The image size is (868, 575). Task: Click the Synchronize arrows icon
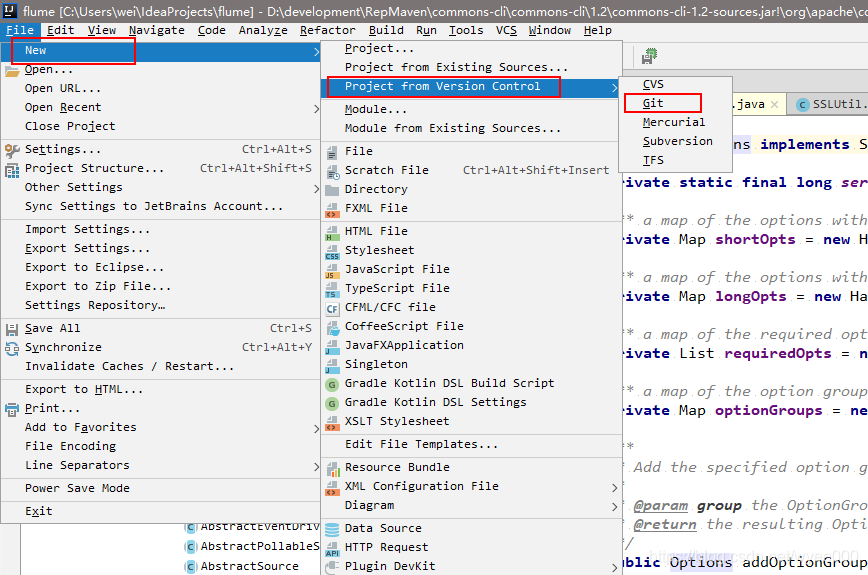click(12, 349)
